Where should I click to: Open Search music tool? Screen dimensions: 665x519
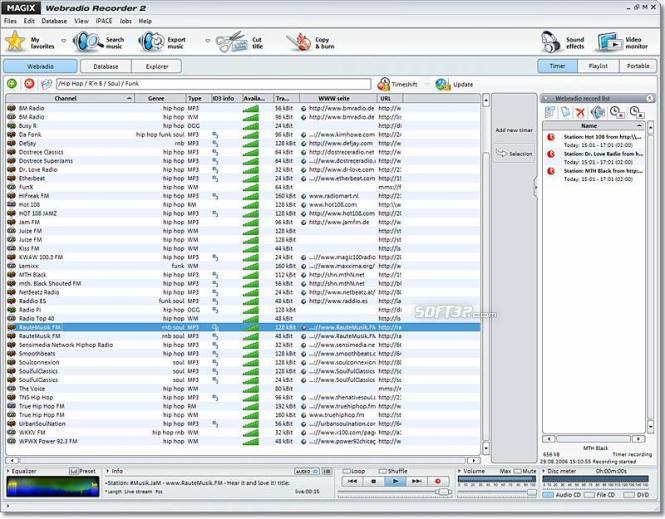tap(99, 42)
